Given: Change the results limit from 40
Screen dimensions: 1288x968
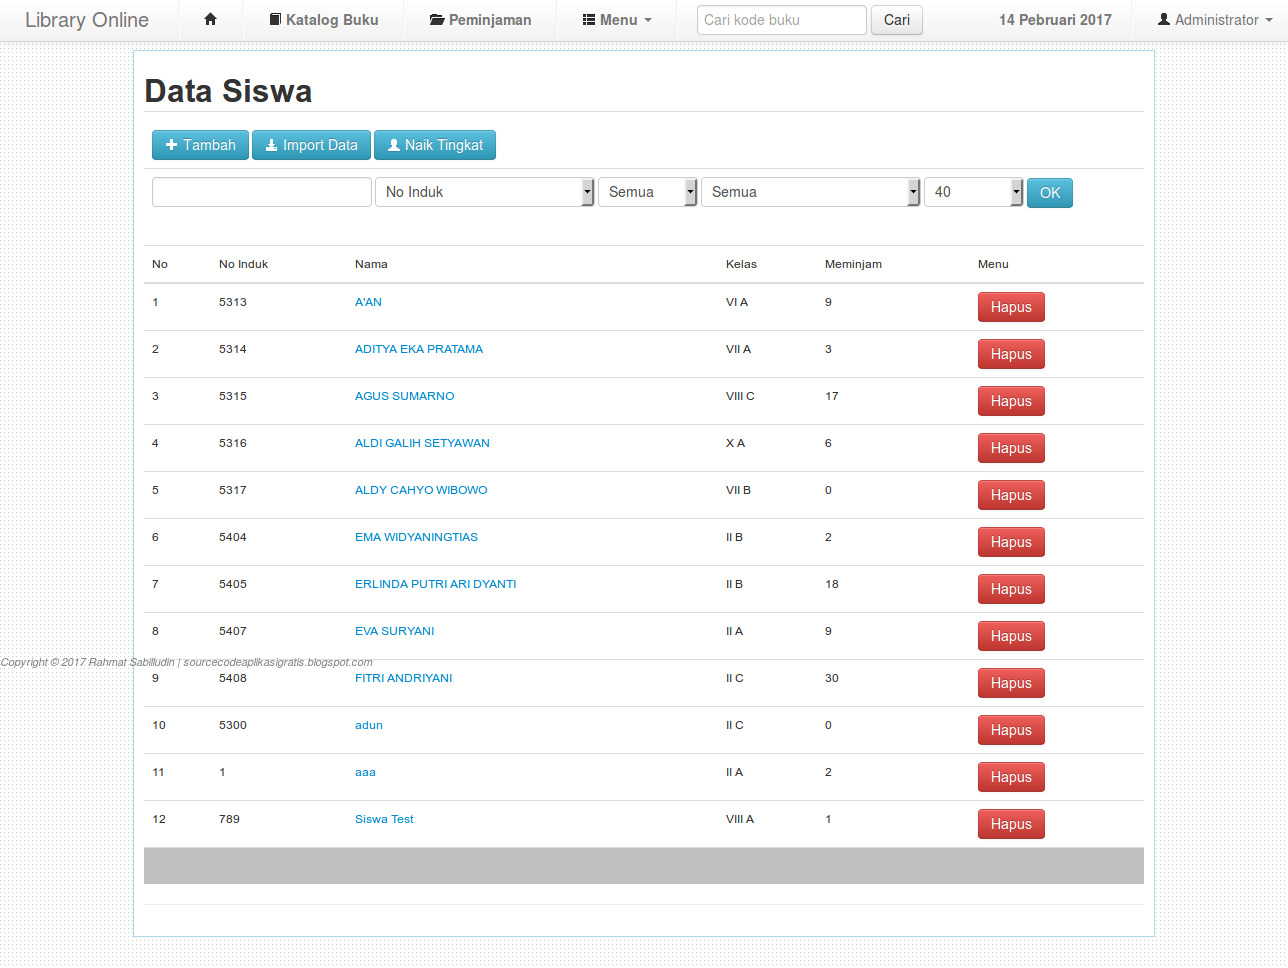Looking at the screenshot, I should (972, 191).
